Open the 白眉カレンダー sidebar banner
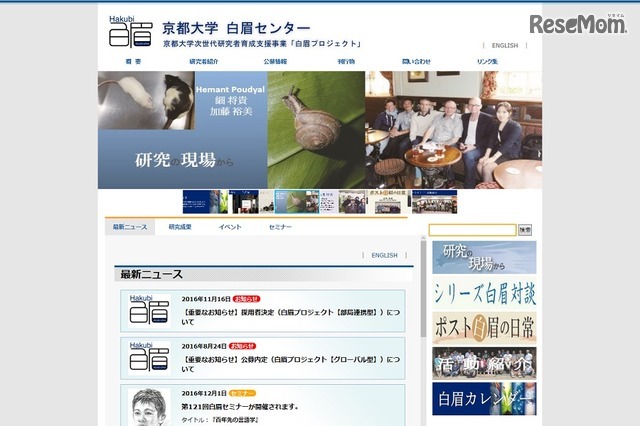This screenshot has width=640, height=426. 484,399
